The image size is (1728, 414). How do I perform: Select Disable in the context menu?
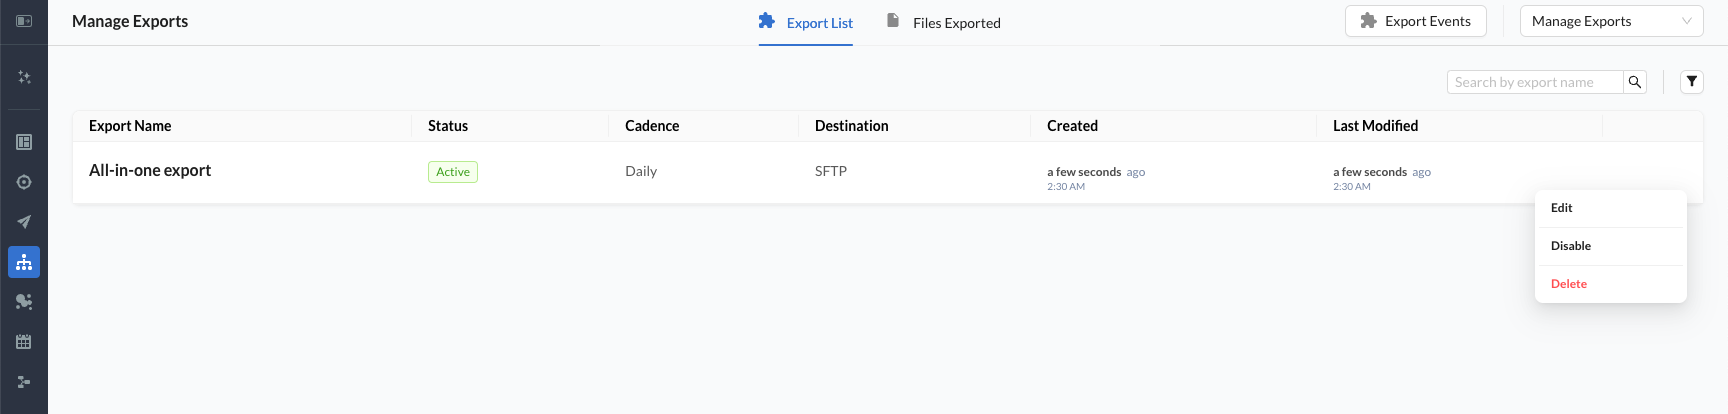tap(1571, 246)
